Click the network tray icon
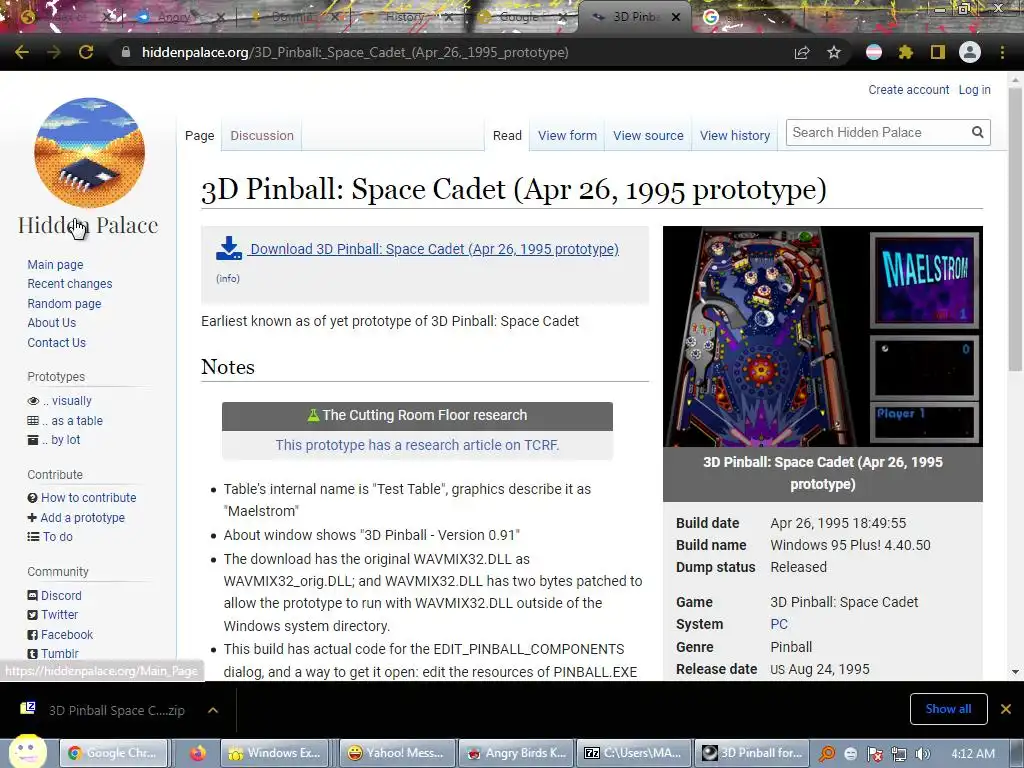Image resolution: width=1024 pixels, height=768 pixels. (899, 754)
